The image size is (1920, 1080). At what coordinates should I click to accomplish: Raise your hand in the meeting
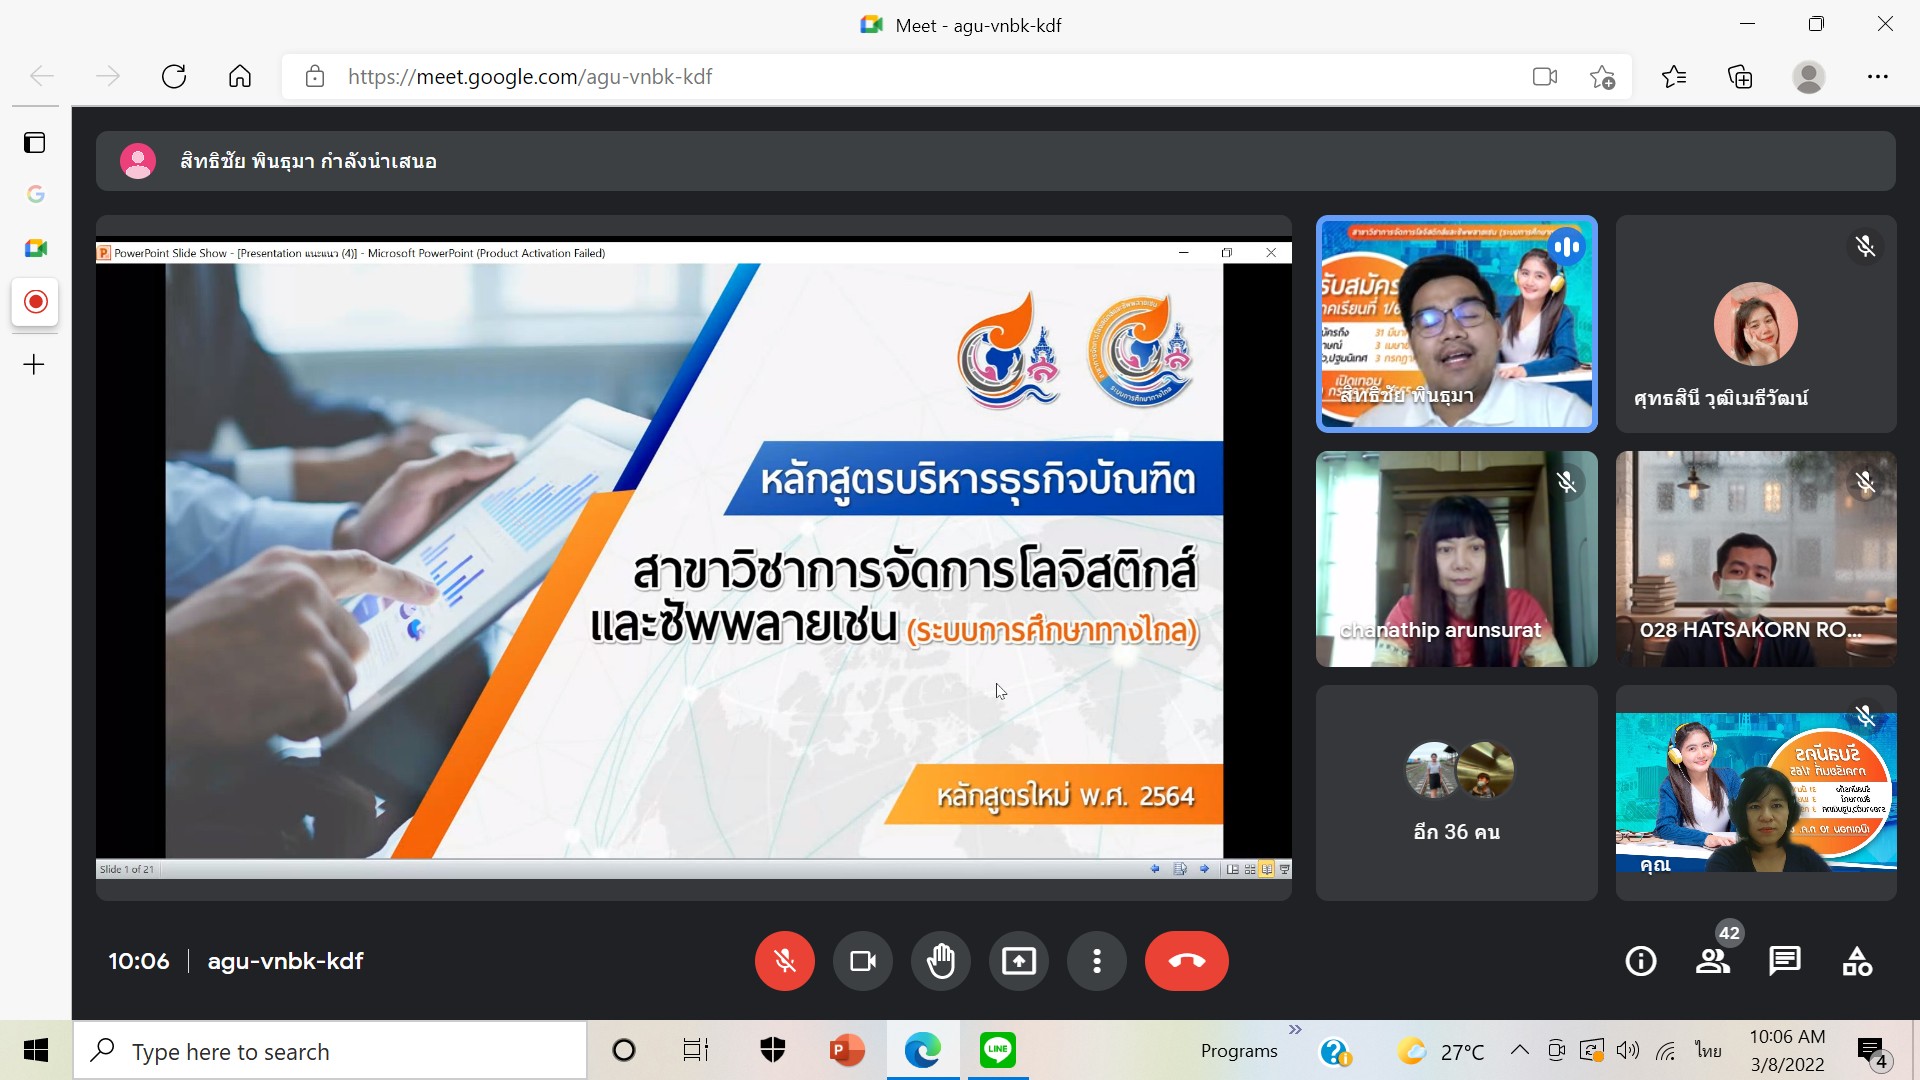coord(940,961)
